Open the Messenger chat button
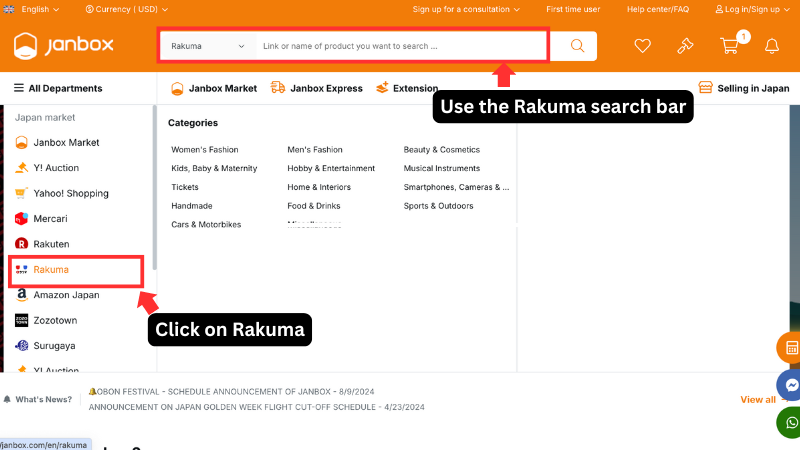 click(790, 385)
